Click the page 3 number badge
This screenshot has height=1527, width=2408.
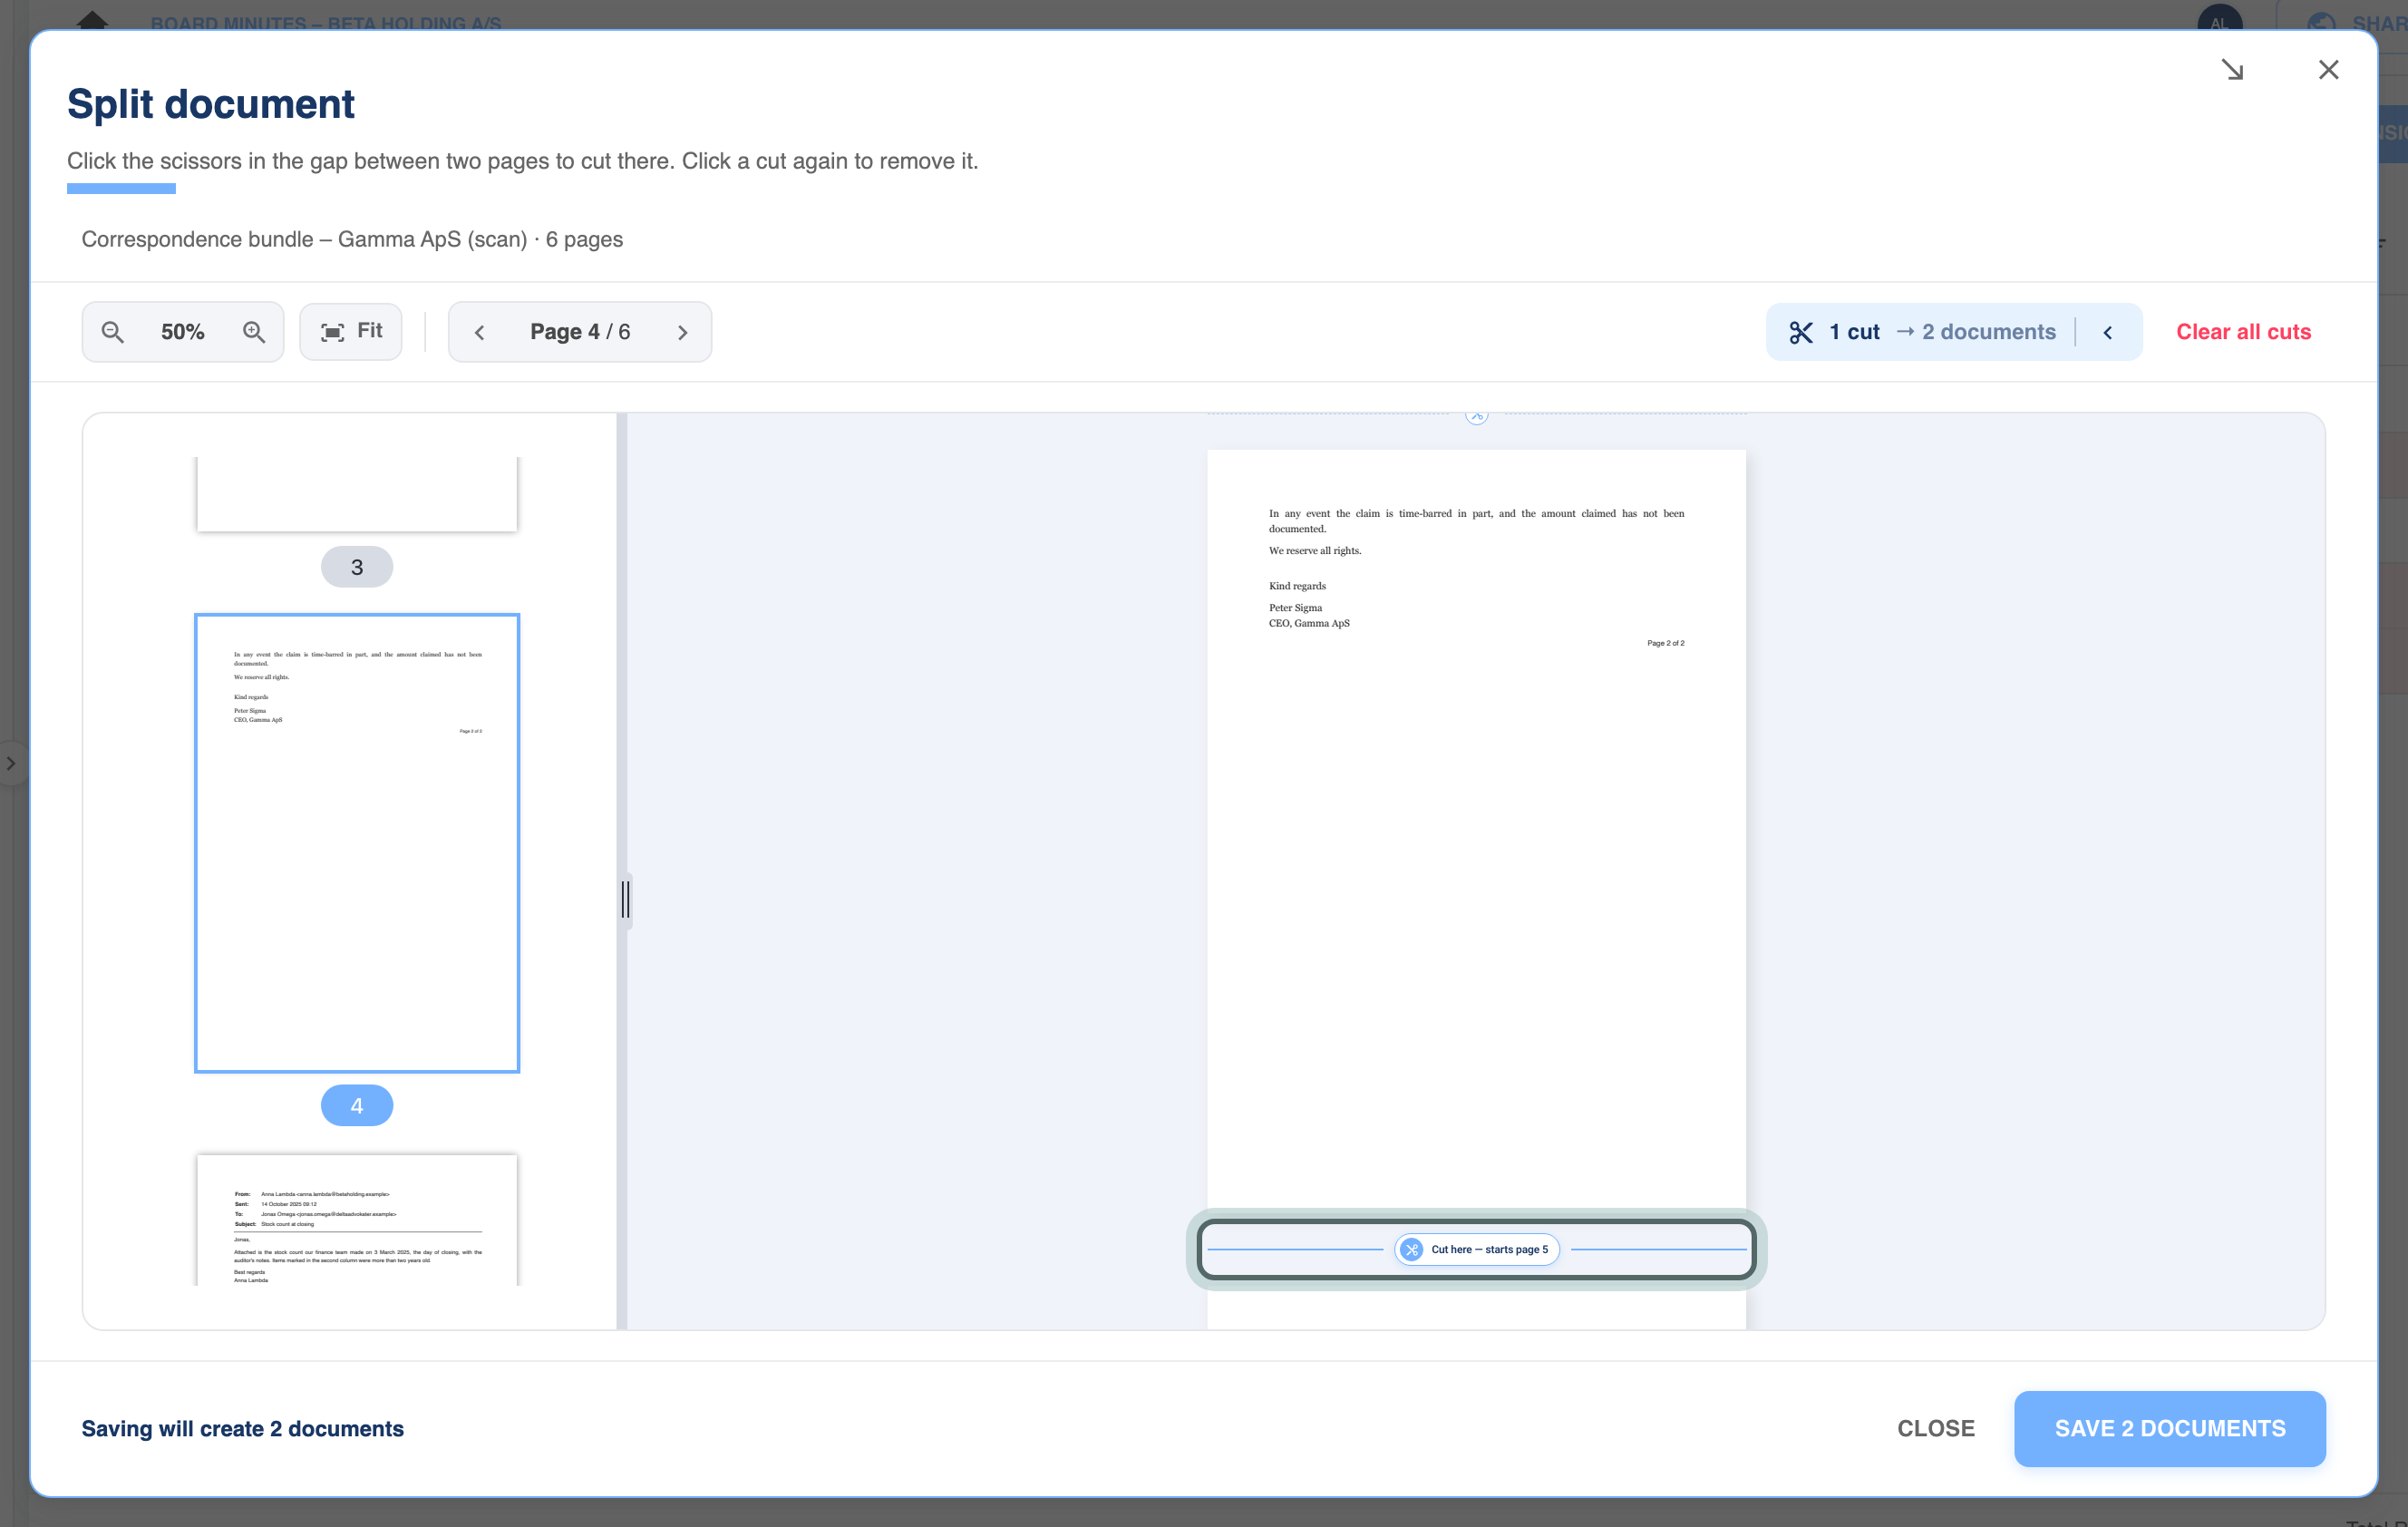[x=357, y=567]
